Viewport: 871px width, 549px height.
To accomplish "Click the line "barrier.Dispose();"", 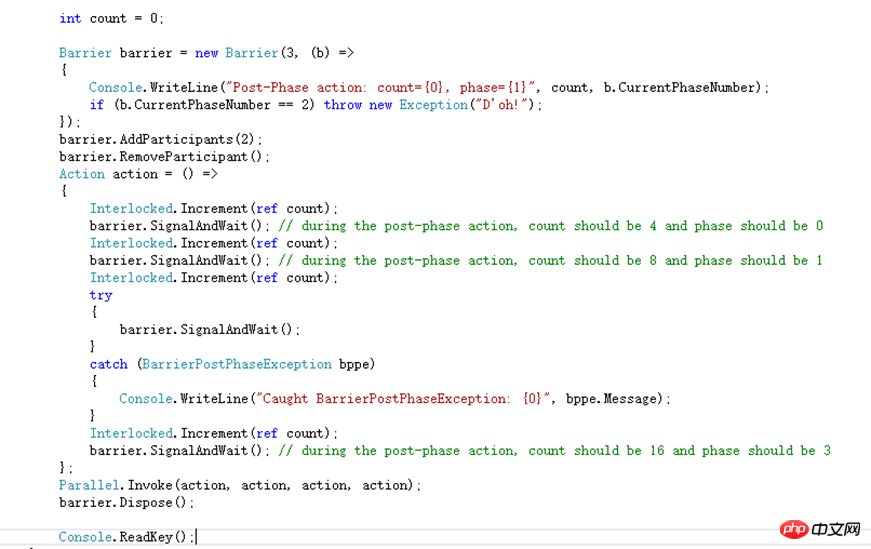I will coord(127,503).
